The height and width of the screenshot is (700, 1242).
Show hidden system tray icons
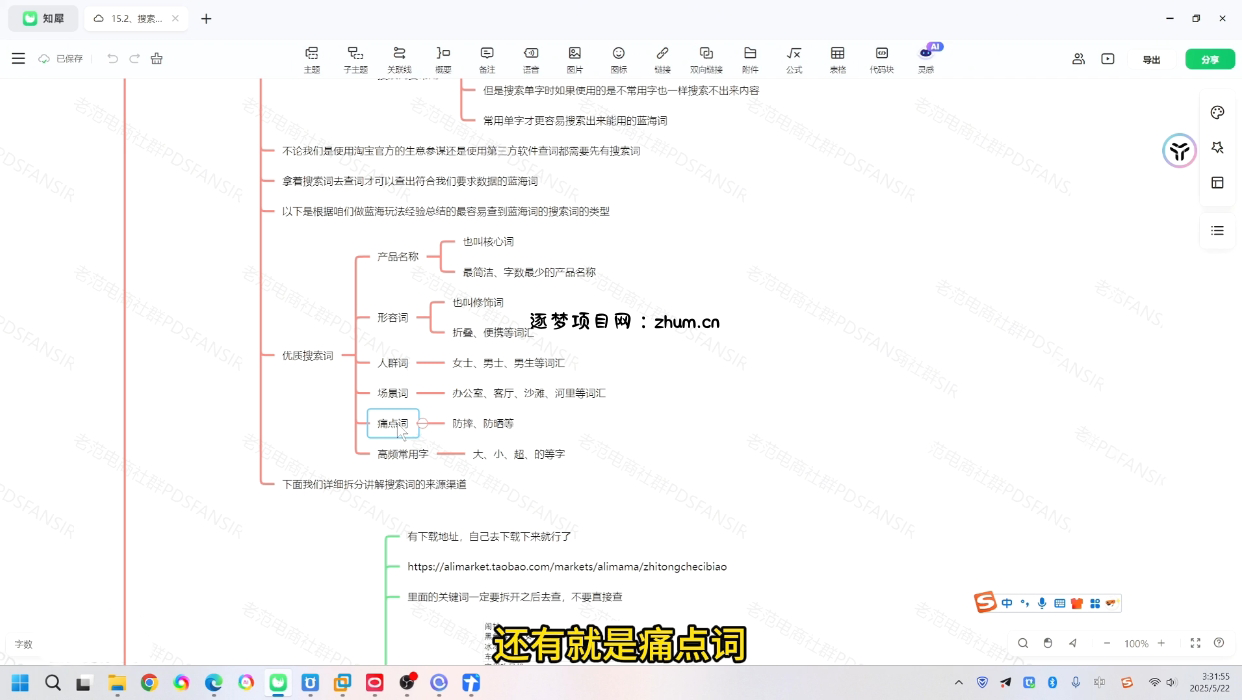[958, 683]
